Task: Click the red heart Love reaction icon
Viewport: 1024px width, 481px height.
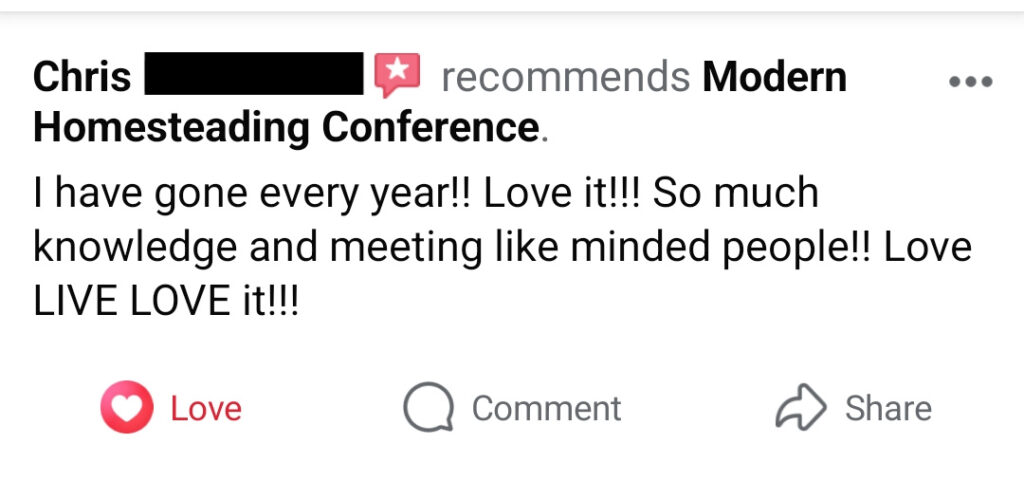Action: pos(126,408)
